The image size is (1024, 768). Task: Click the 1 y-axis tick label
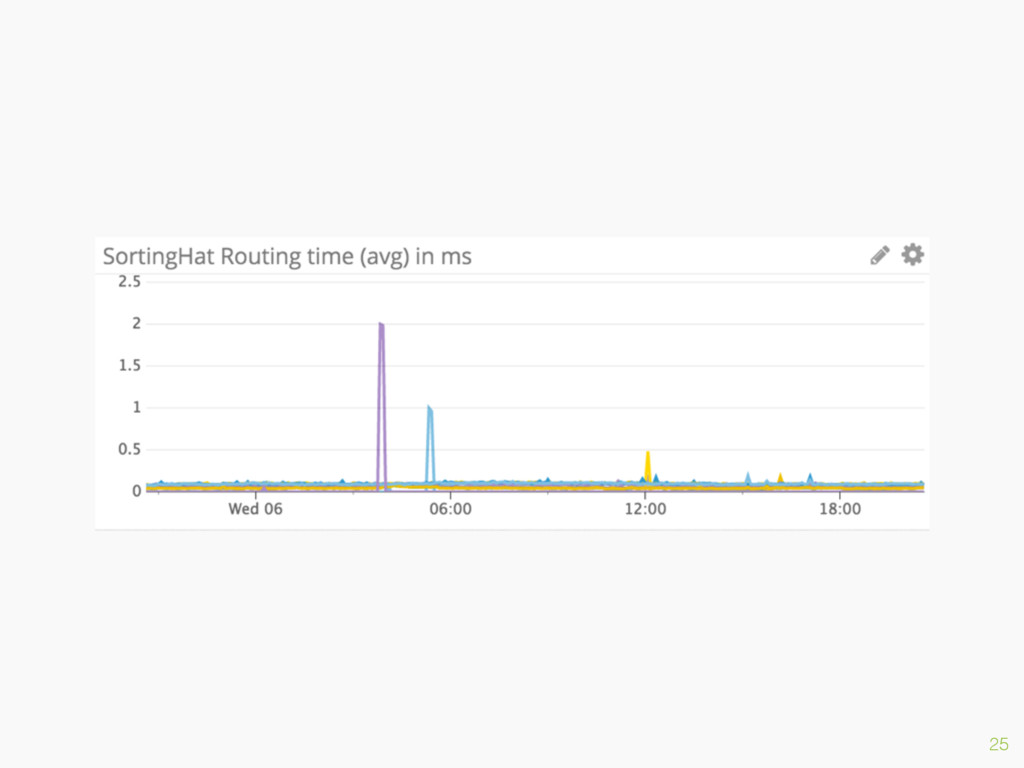pyautogui.click(x=136, y=408)
